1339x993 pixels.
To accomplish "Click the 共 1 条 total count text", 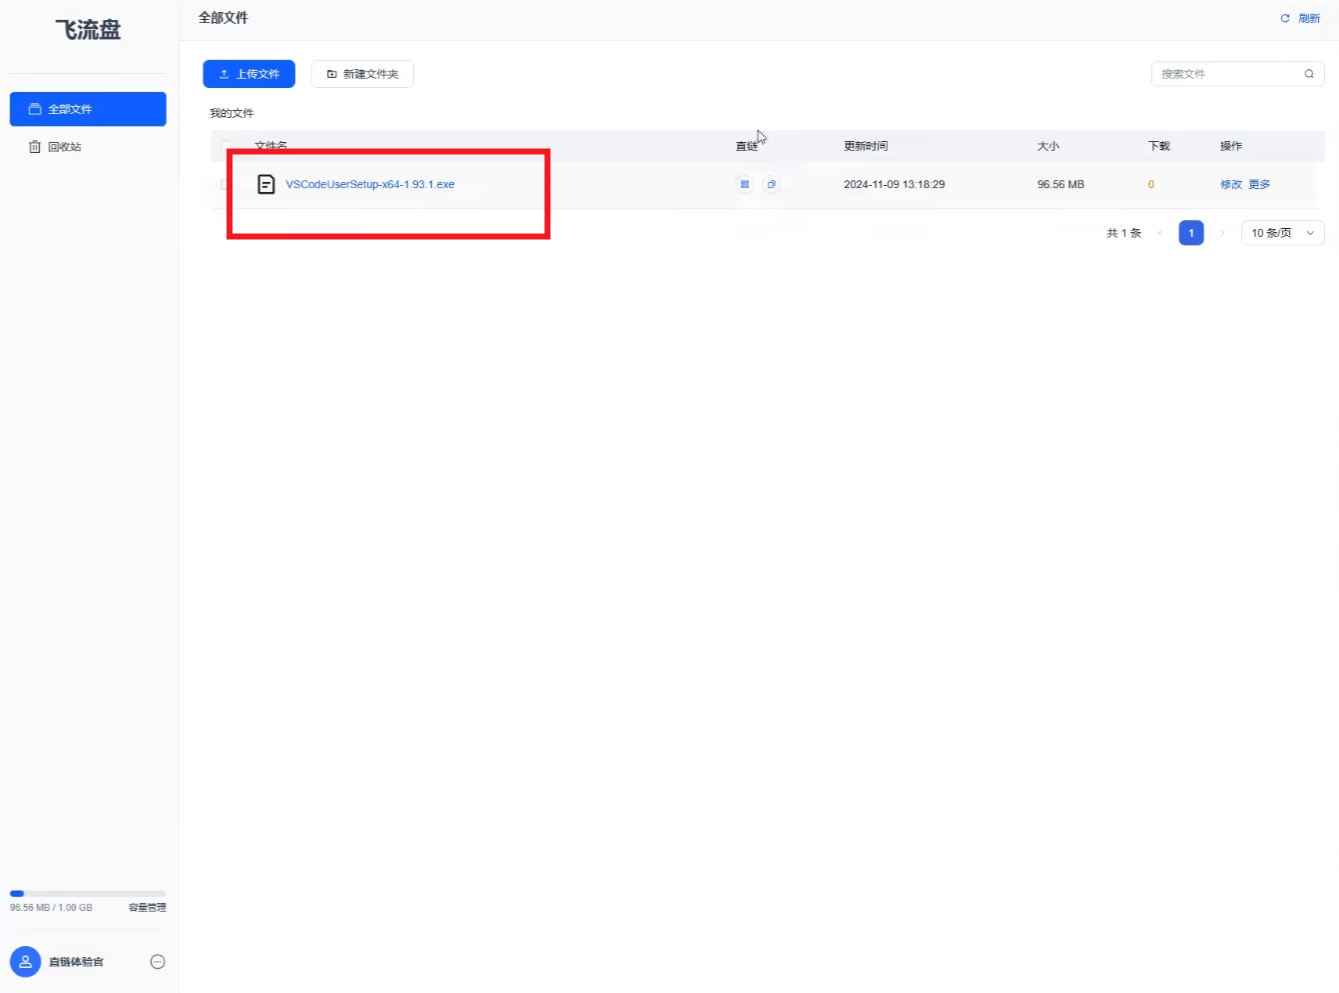I will pos(1124,233).
